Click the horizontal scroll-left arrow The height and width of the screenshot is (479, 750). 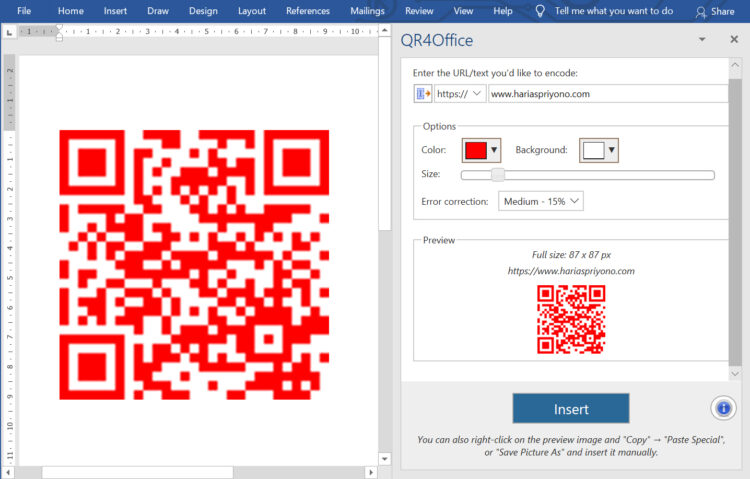(8, 472)
